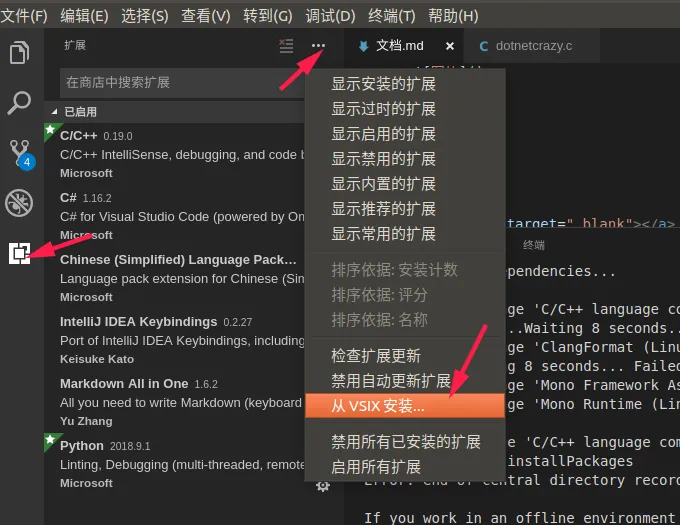Switch to the 文档.md tab
The image size is (680, 525).
click(404, 46)
